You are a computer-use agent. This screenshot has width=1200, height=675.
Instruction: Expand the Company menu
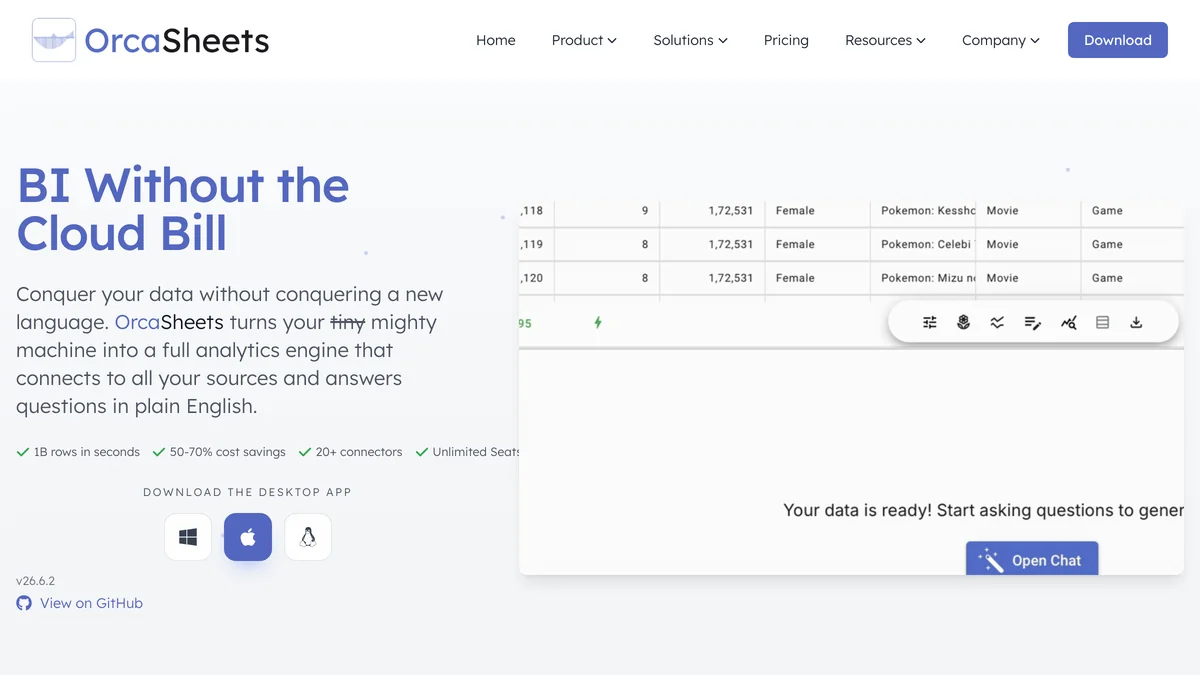click(1001, 40)
